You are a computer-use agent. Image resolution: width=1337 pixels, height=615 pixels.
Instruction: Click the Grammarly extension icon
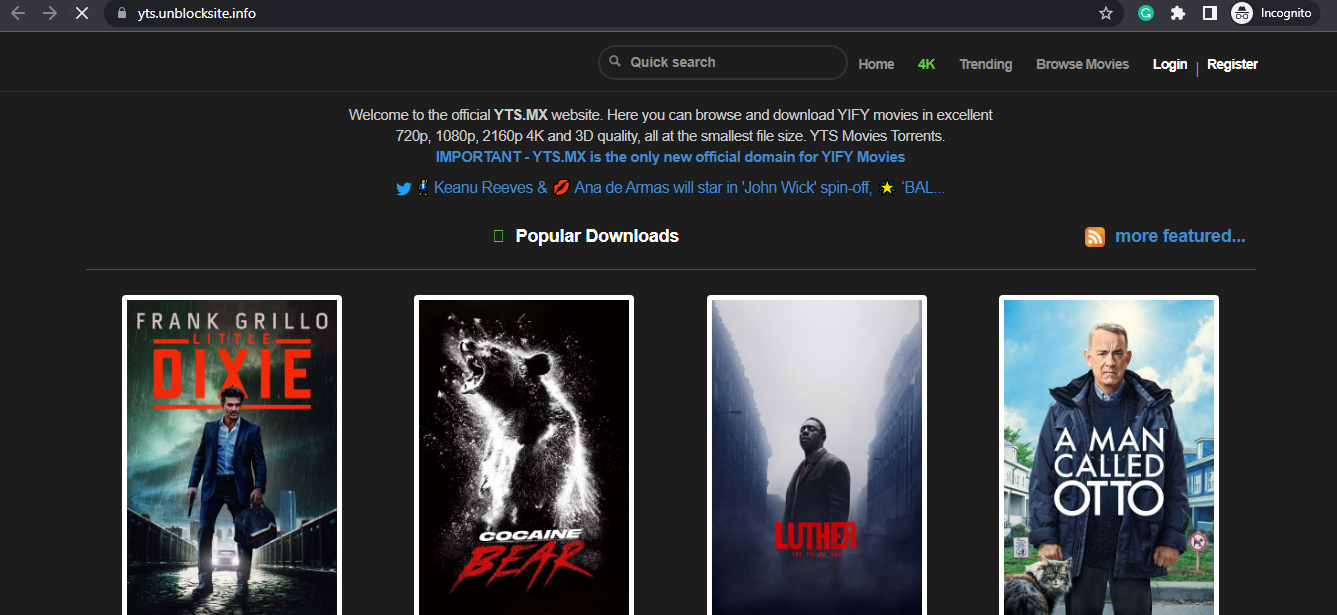(1145, 13)
